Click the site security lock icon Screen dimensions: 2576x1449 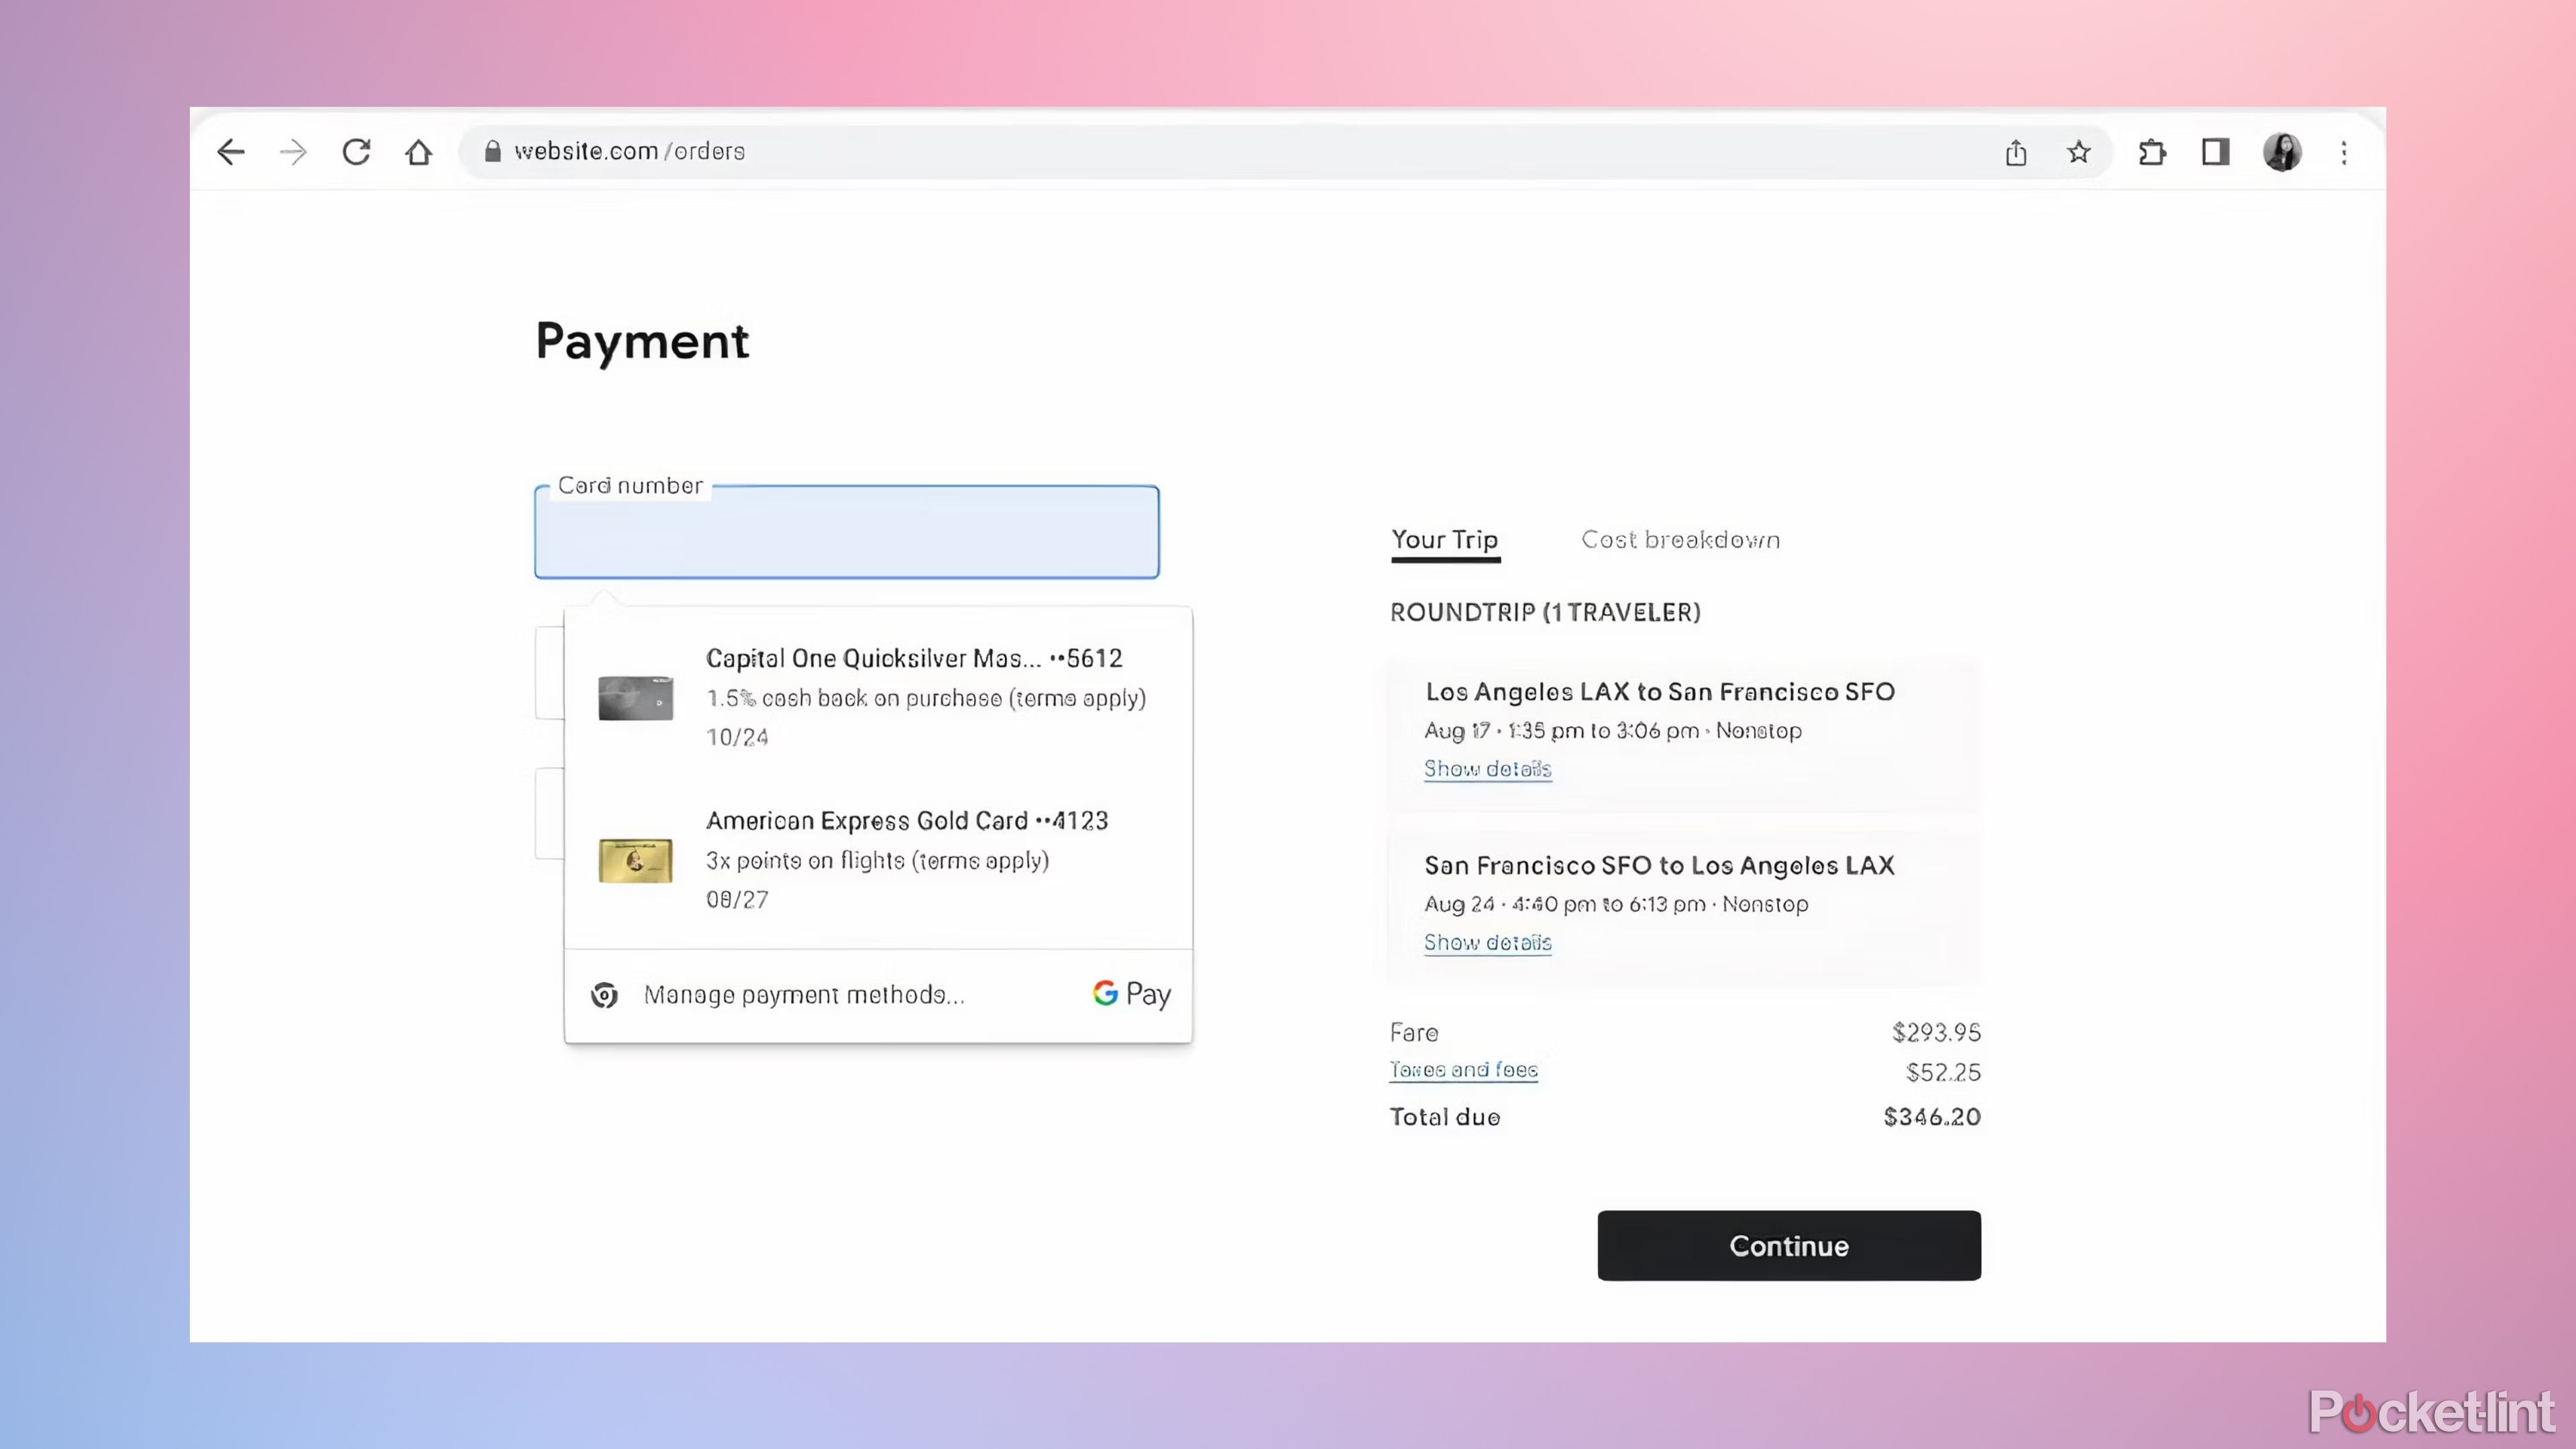[492, 151]
